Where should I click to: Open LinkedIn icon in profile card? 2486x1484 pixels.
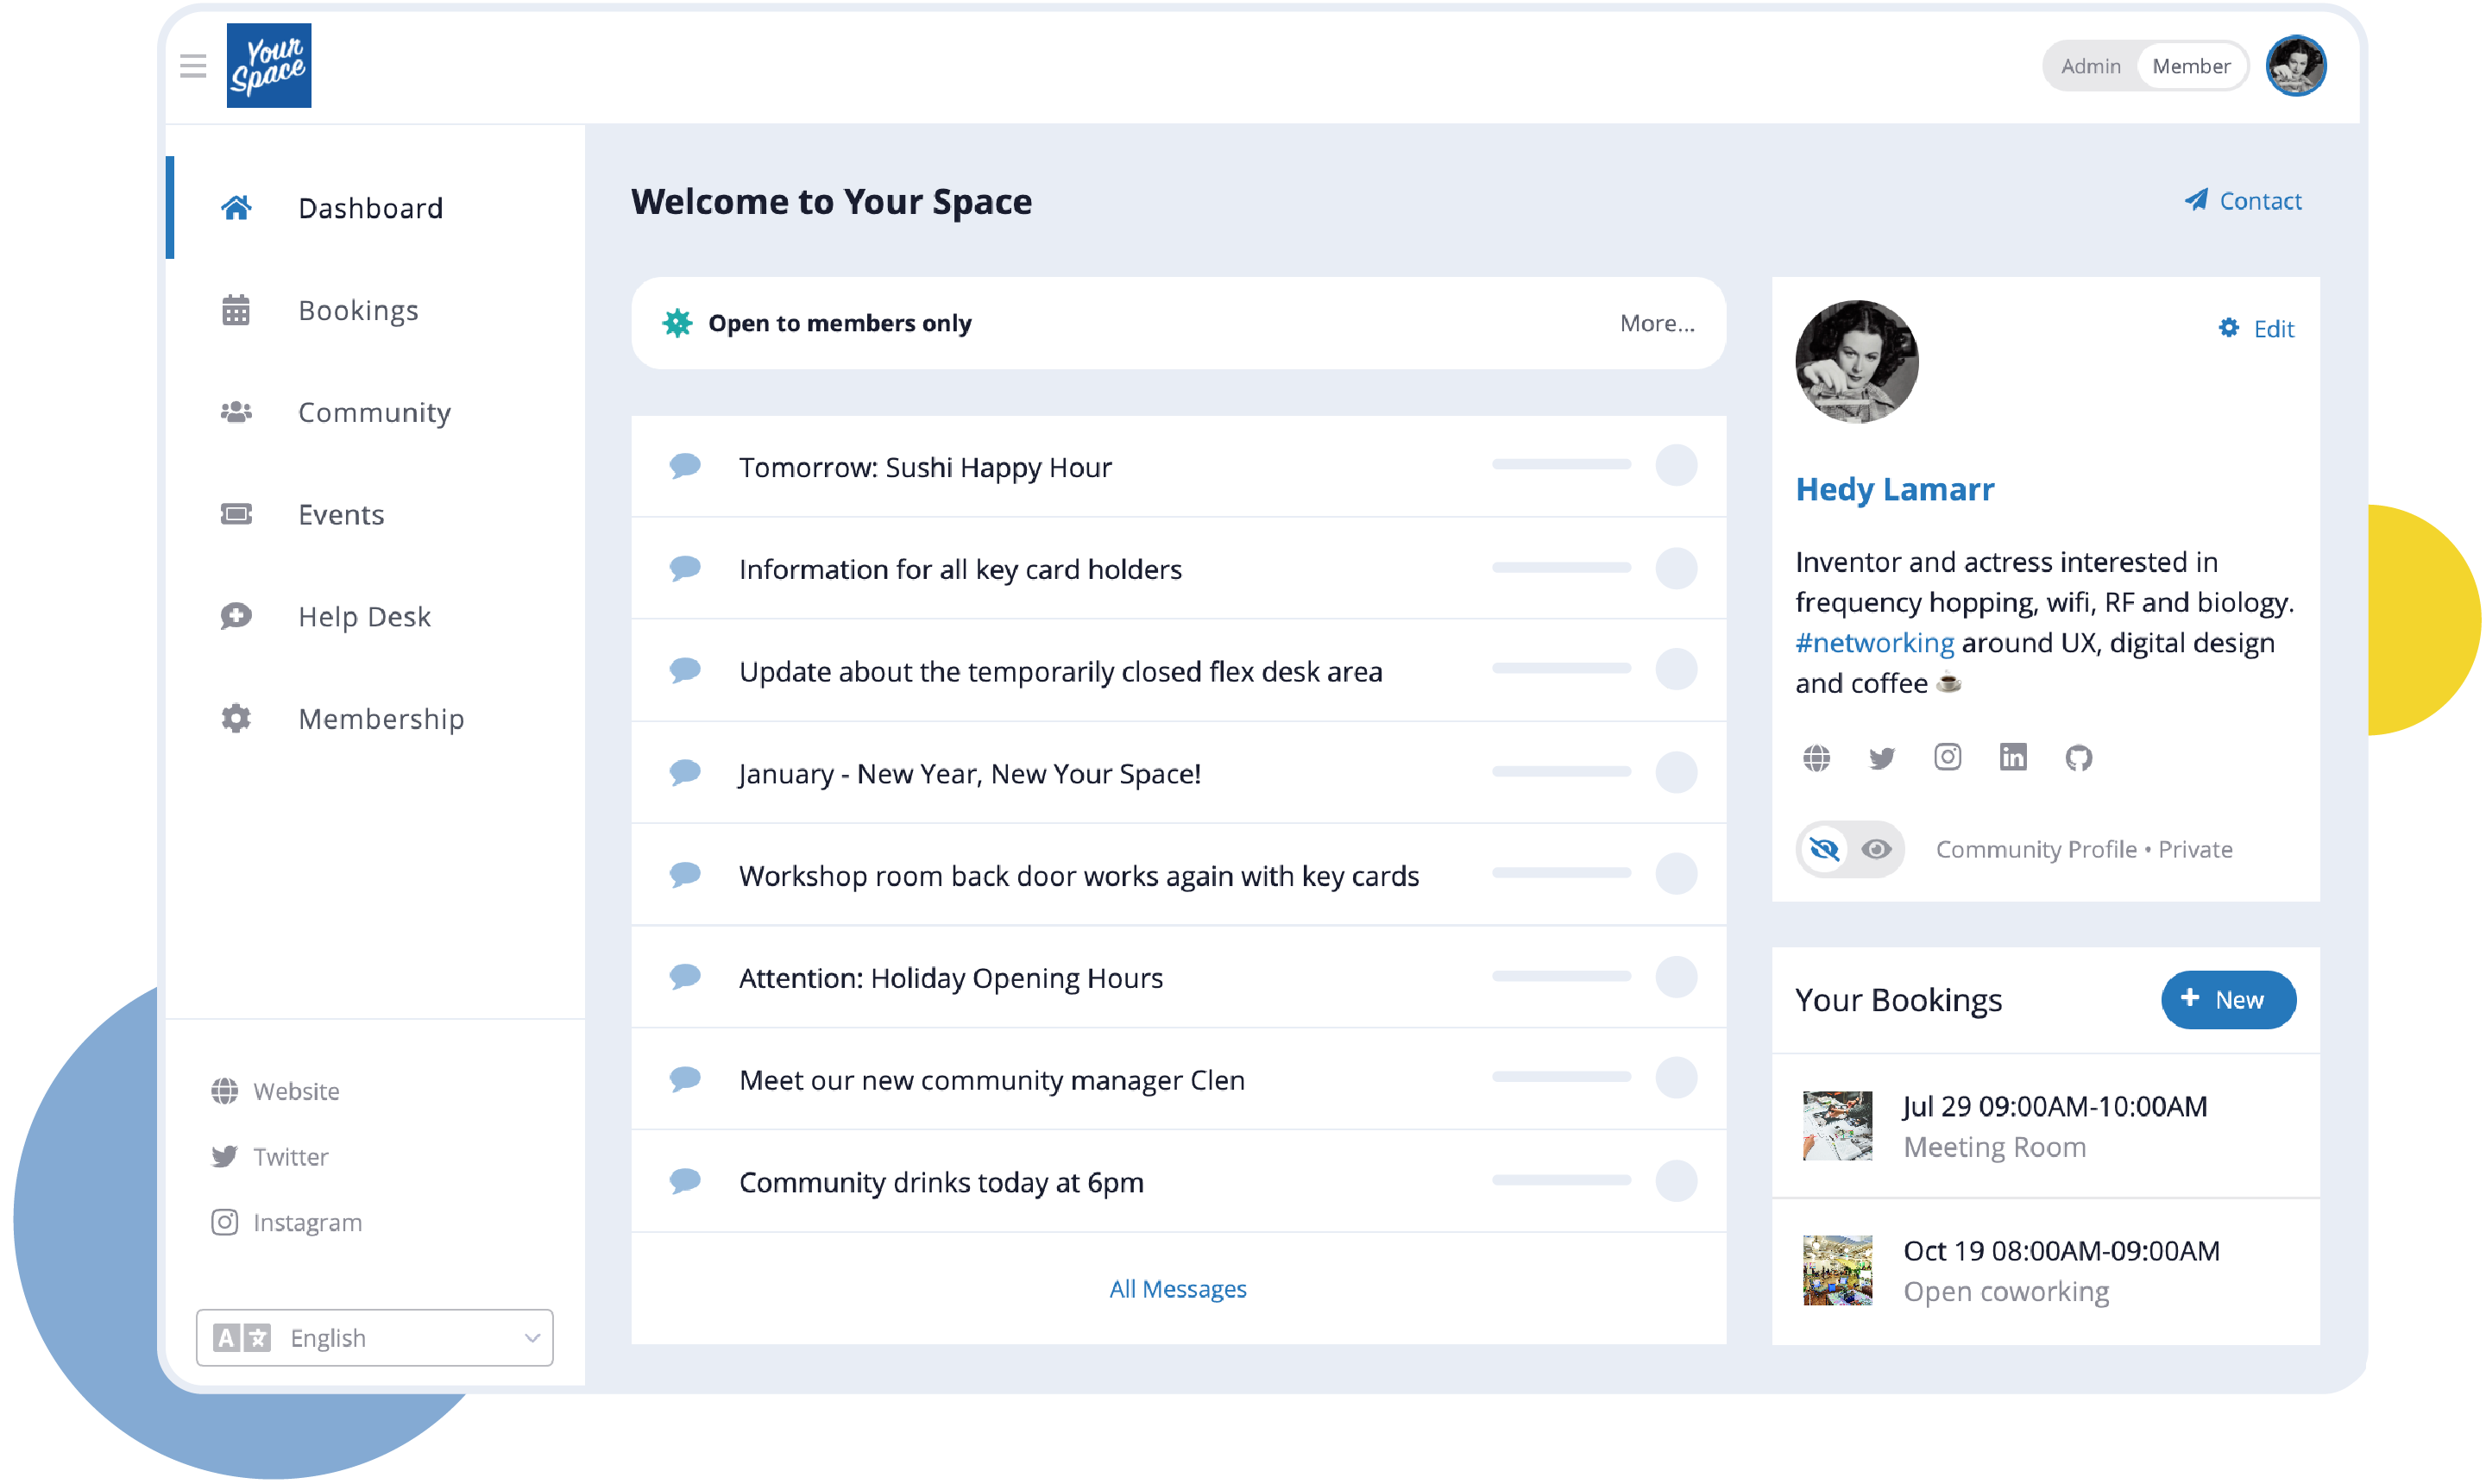click(2013, 757)
